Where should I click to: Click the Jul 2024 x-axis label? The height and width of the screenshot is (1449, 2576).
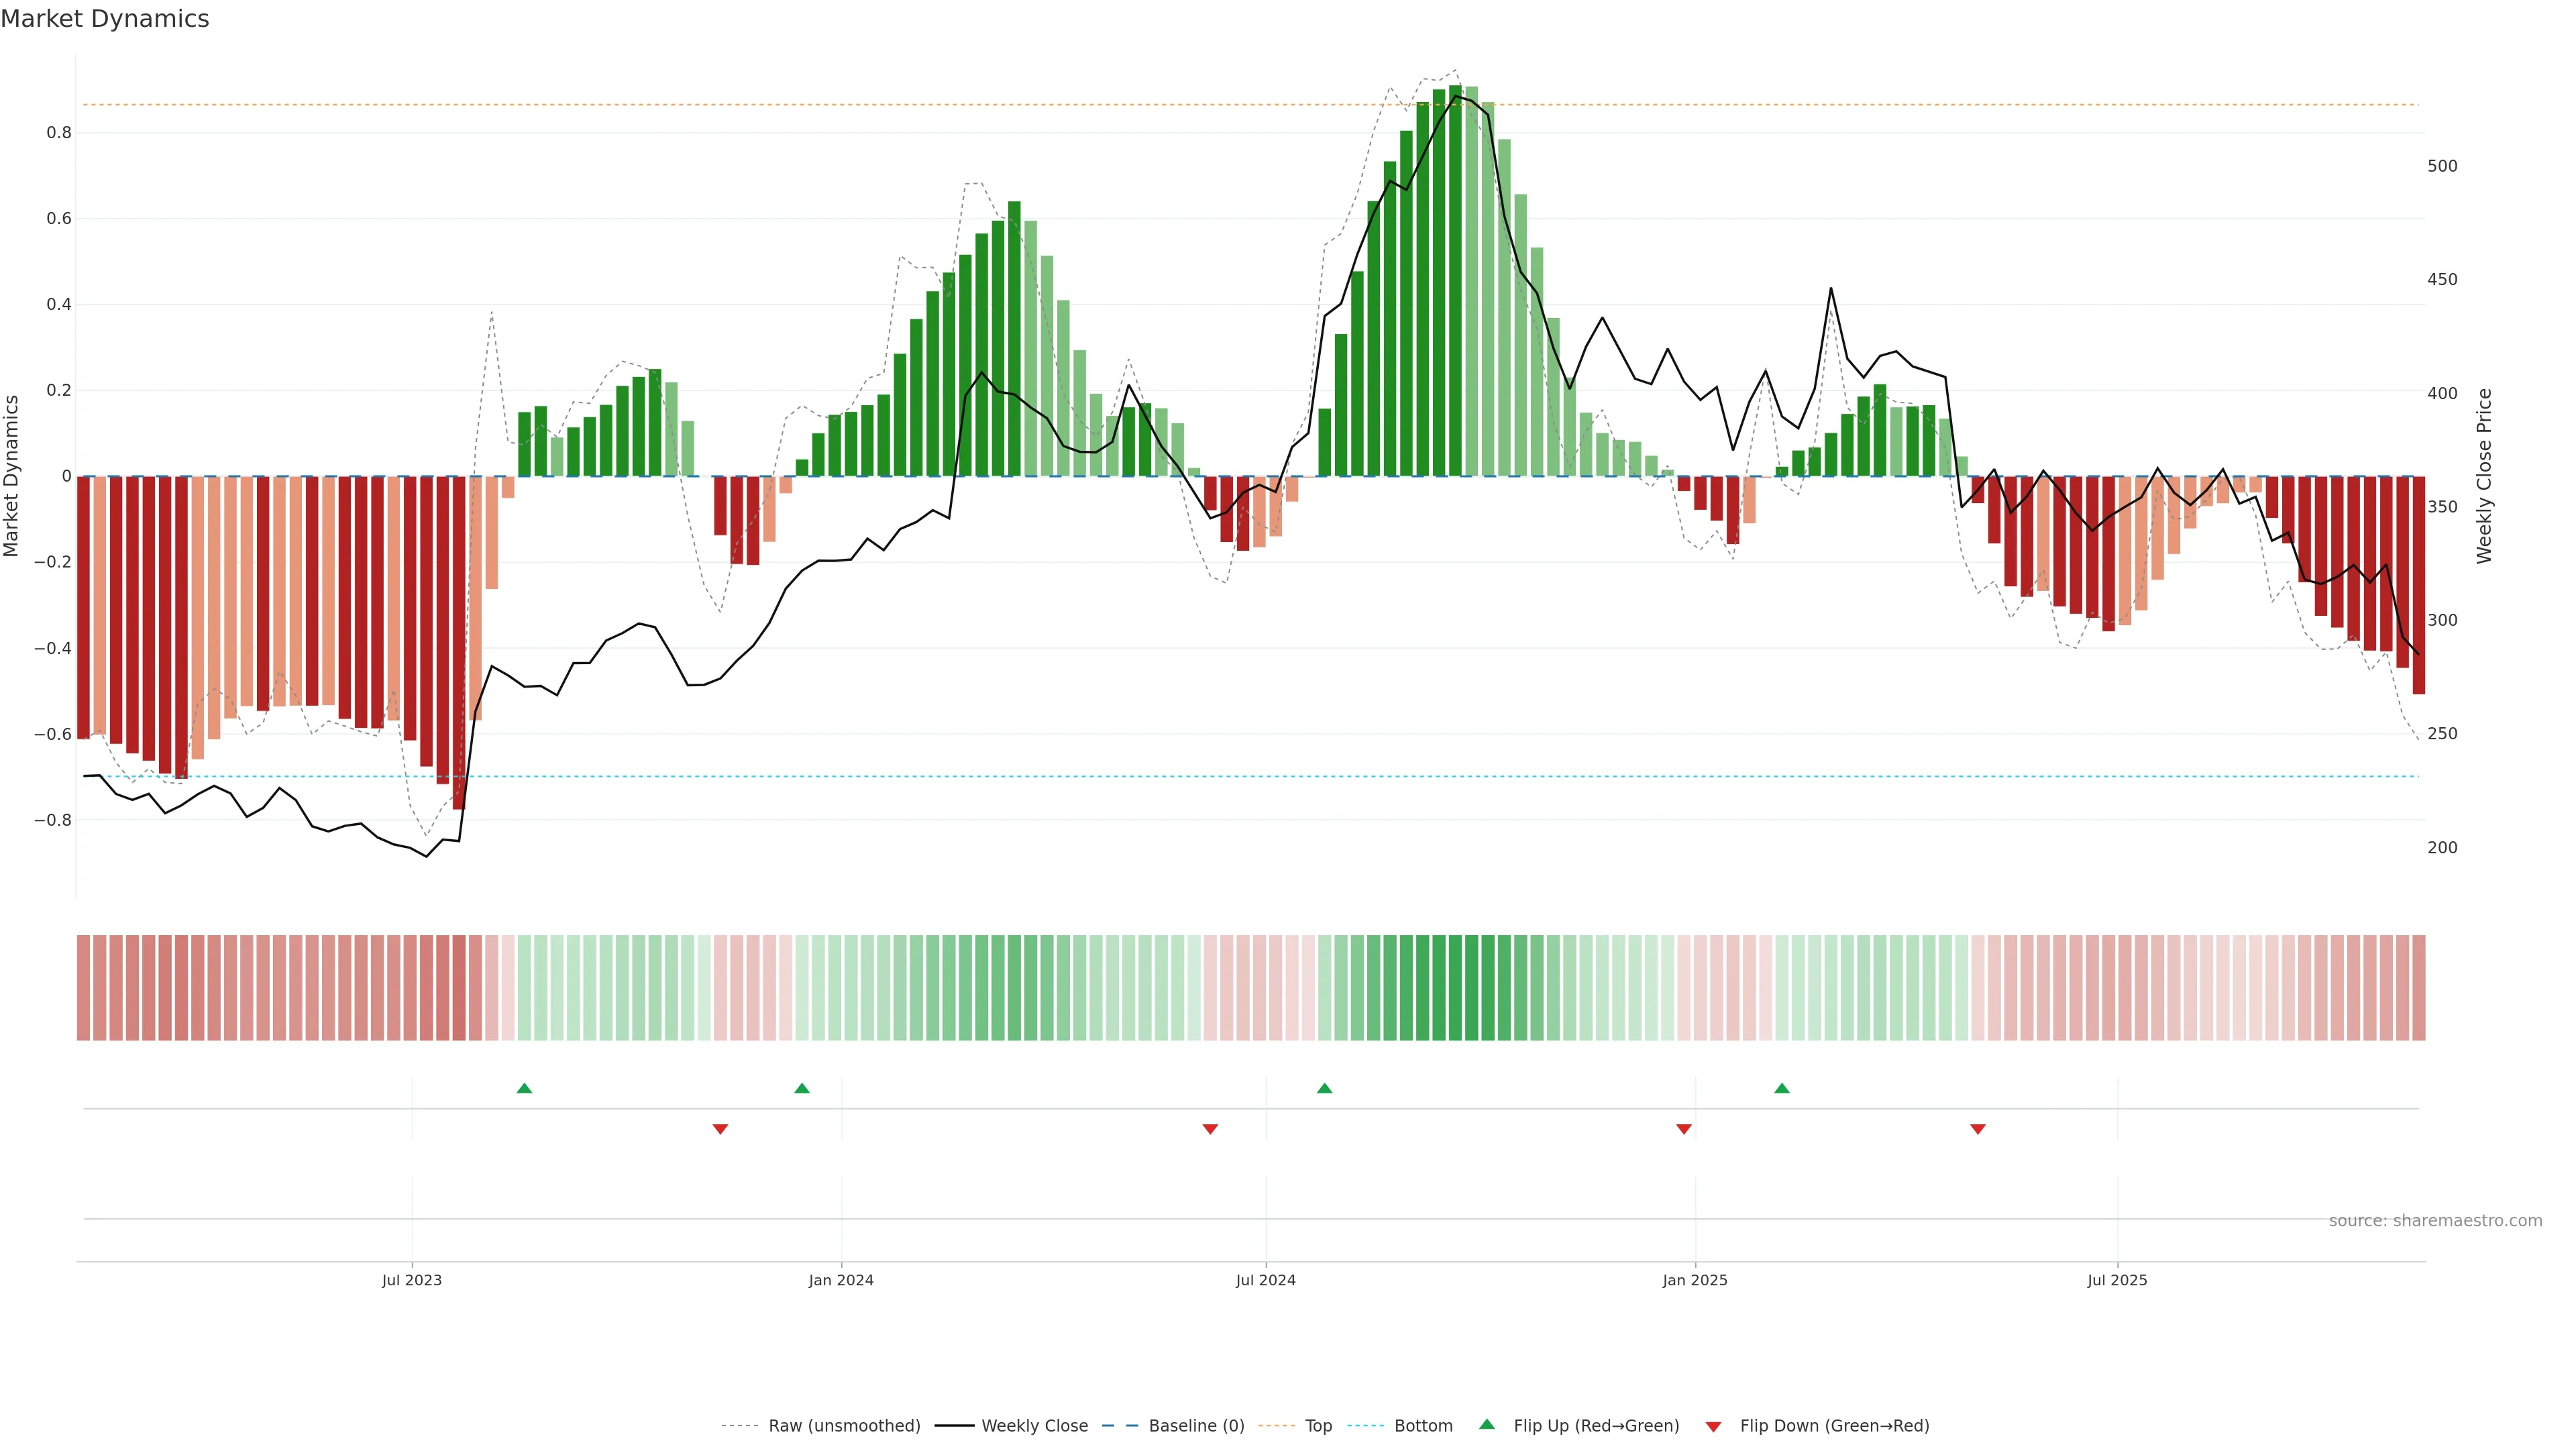click(x=1265, y=1280)
